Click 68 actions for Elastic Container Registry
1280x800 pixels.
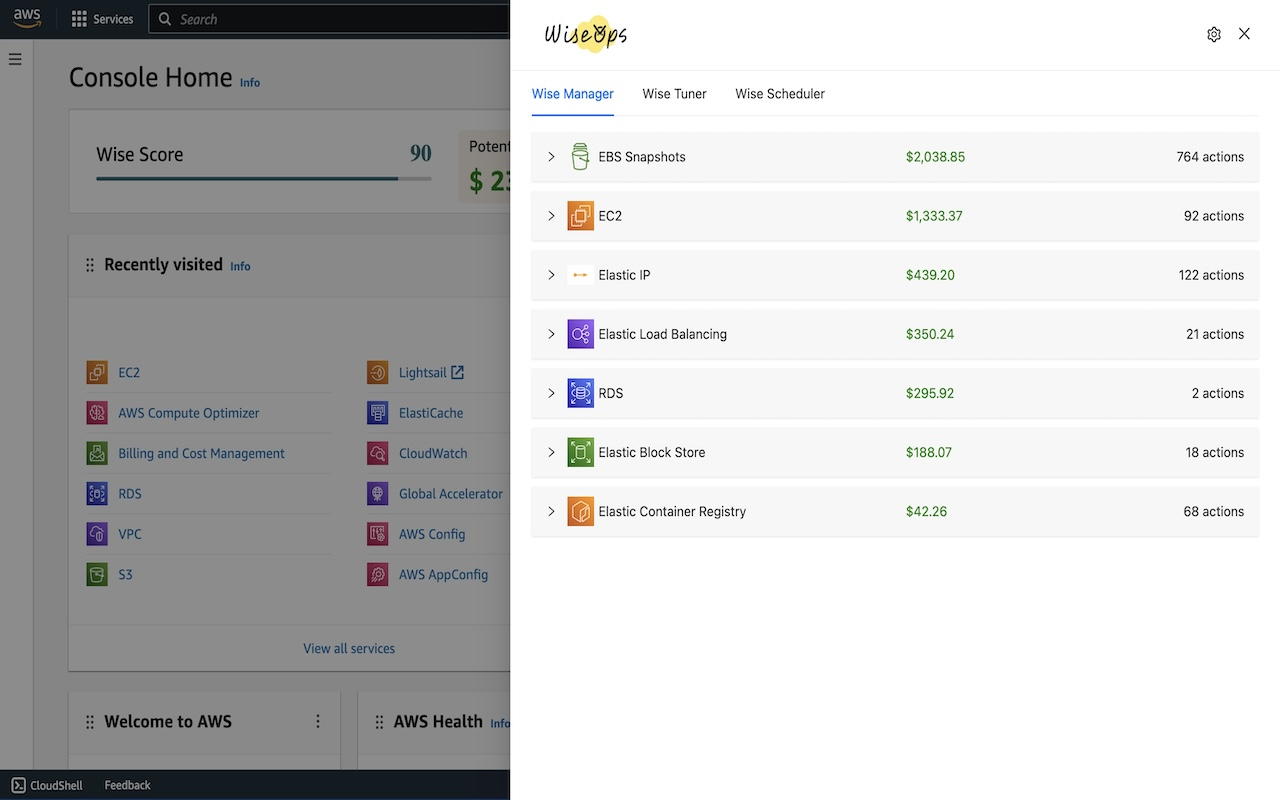tap(1214, 511)
